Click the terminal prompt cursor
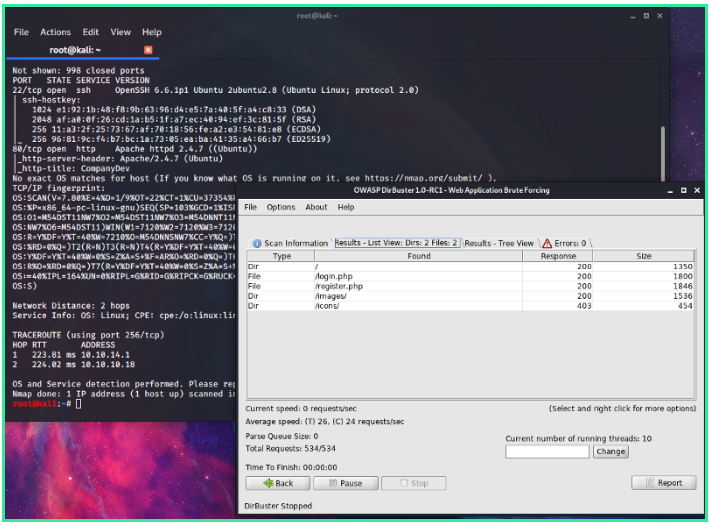This screenshot has width=710, height=523. click(79, 404)
